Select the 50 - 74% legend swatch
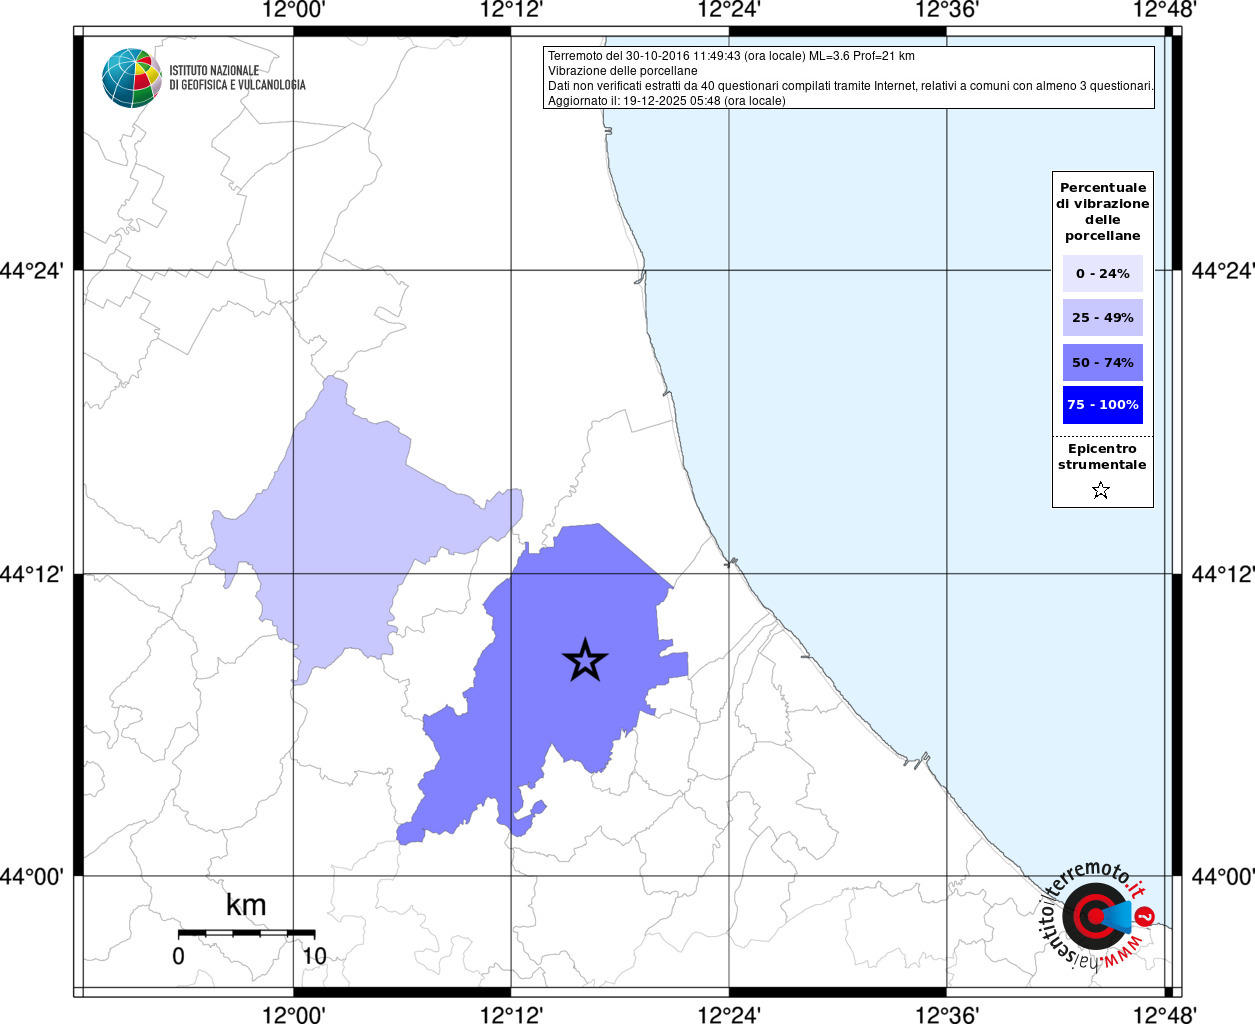This screenshot has width=1255, height=1024. pyautogui.click(x=1102, y=362)
